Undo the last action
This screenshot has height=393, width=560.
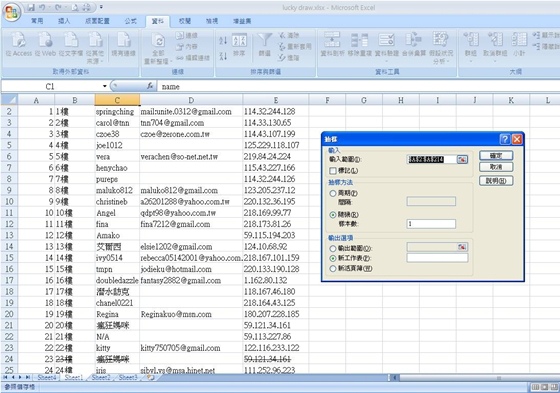(42, 7)
